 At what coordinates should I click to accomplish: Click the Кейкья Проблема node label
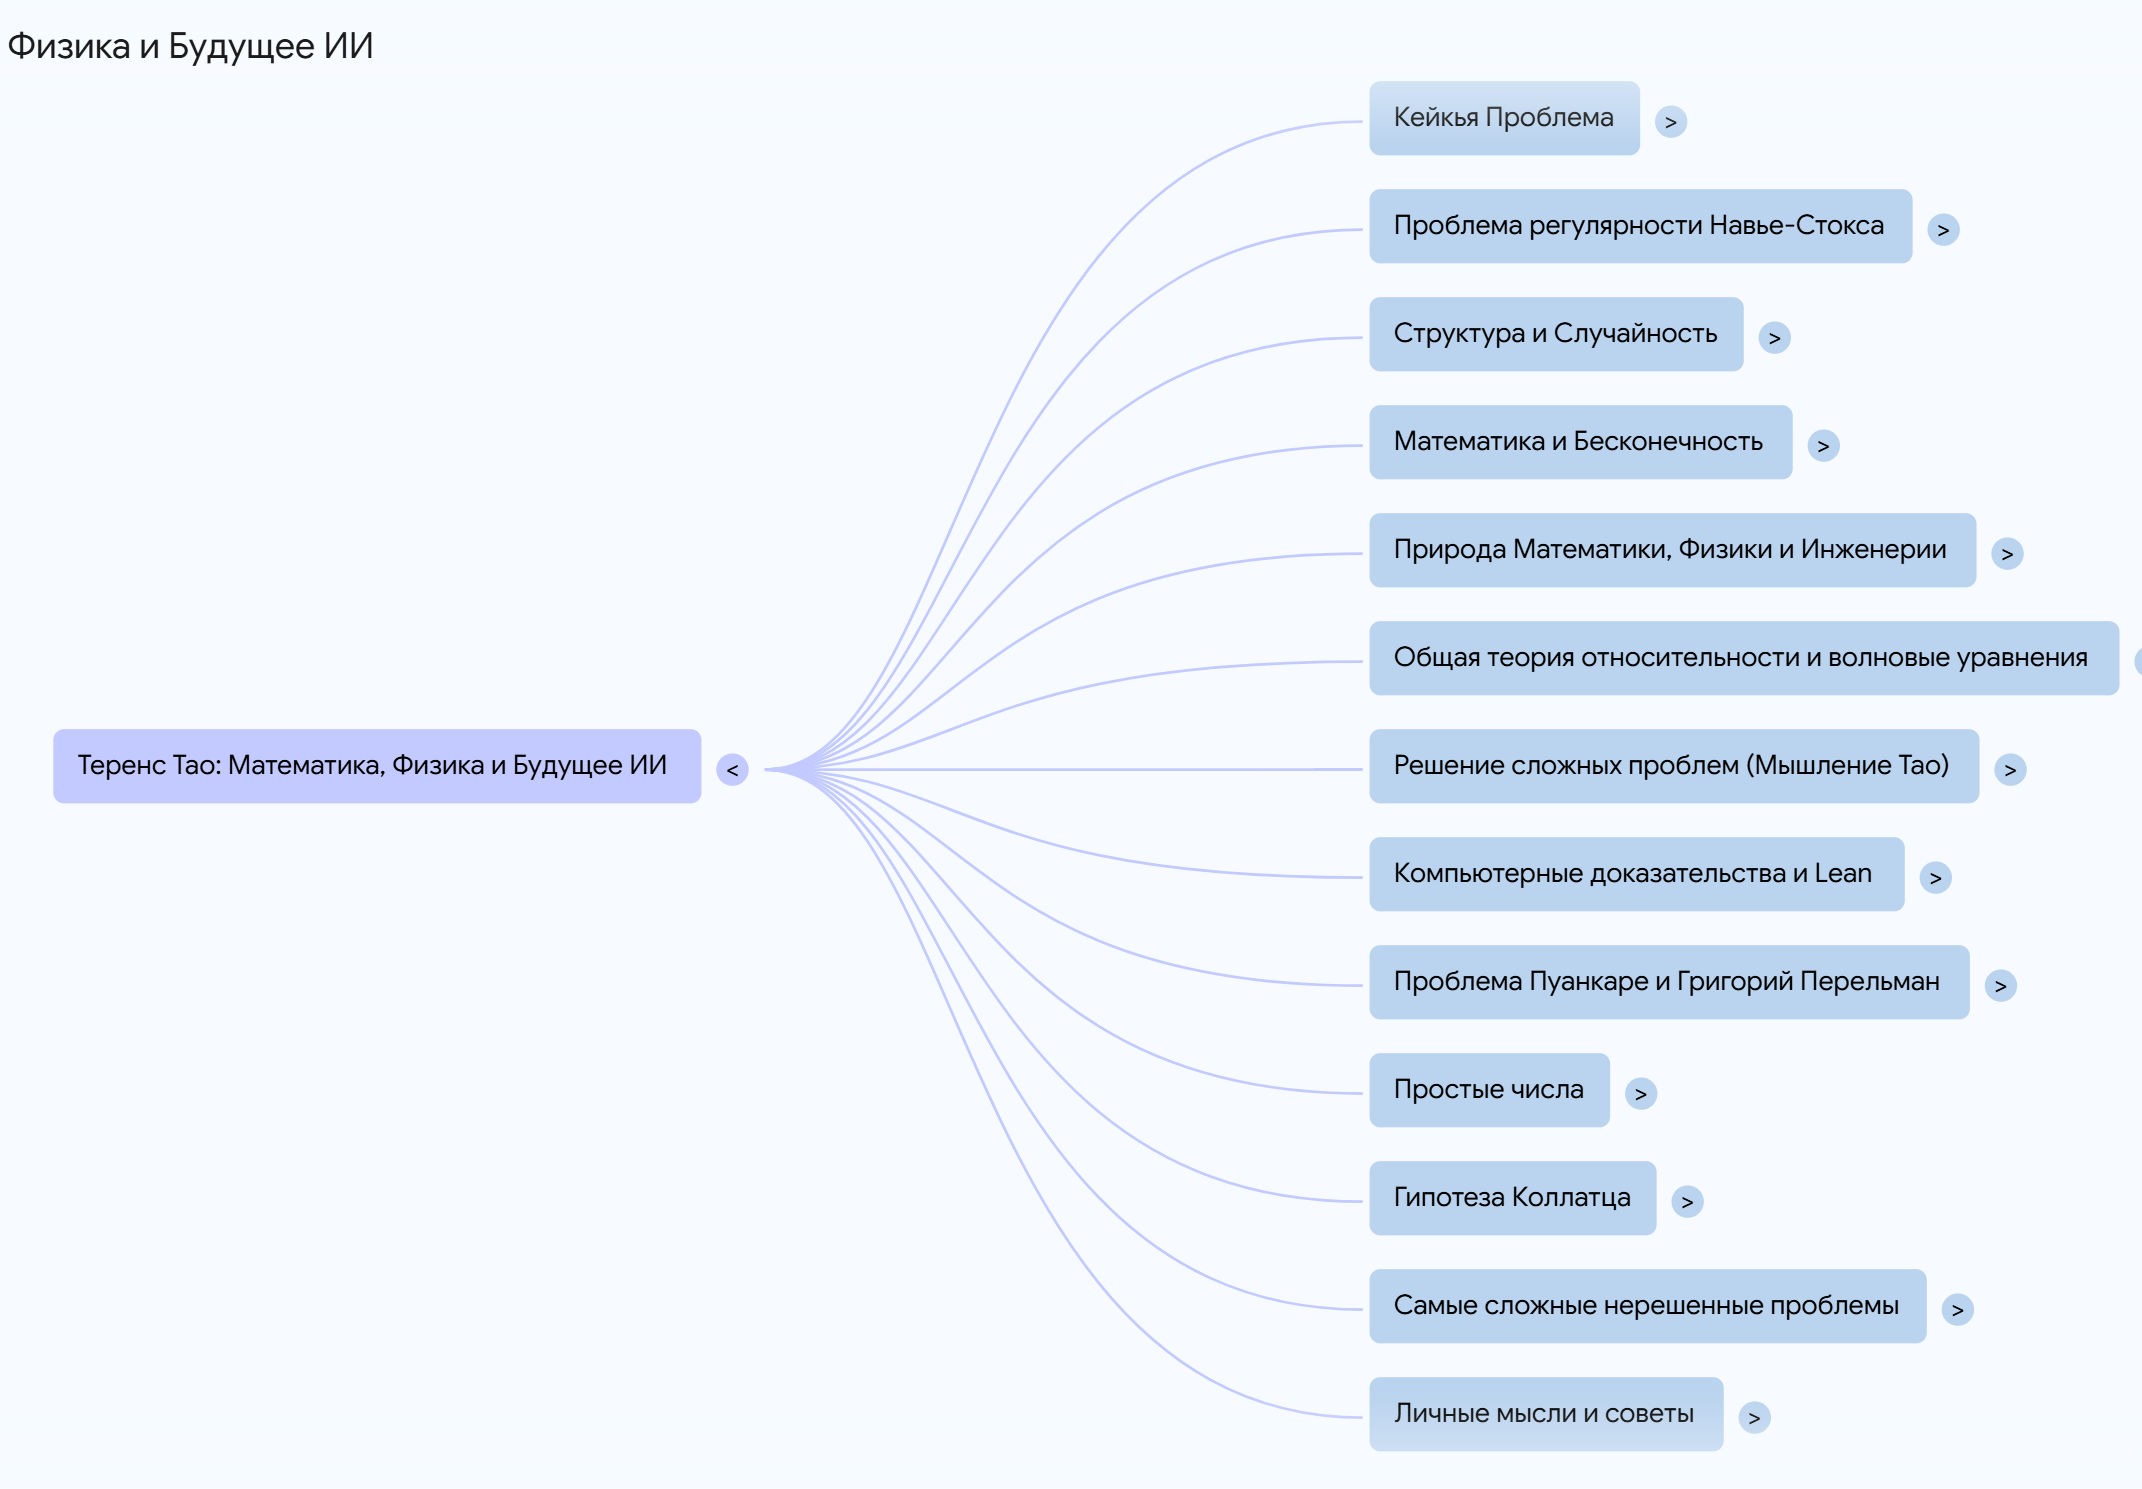(1503, 118)
